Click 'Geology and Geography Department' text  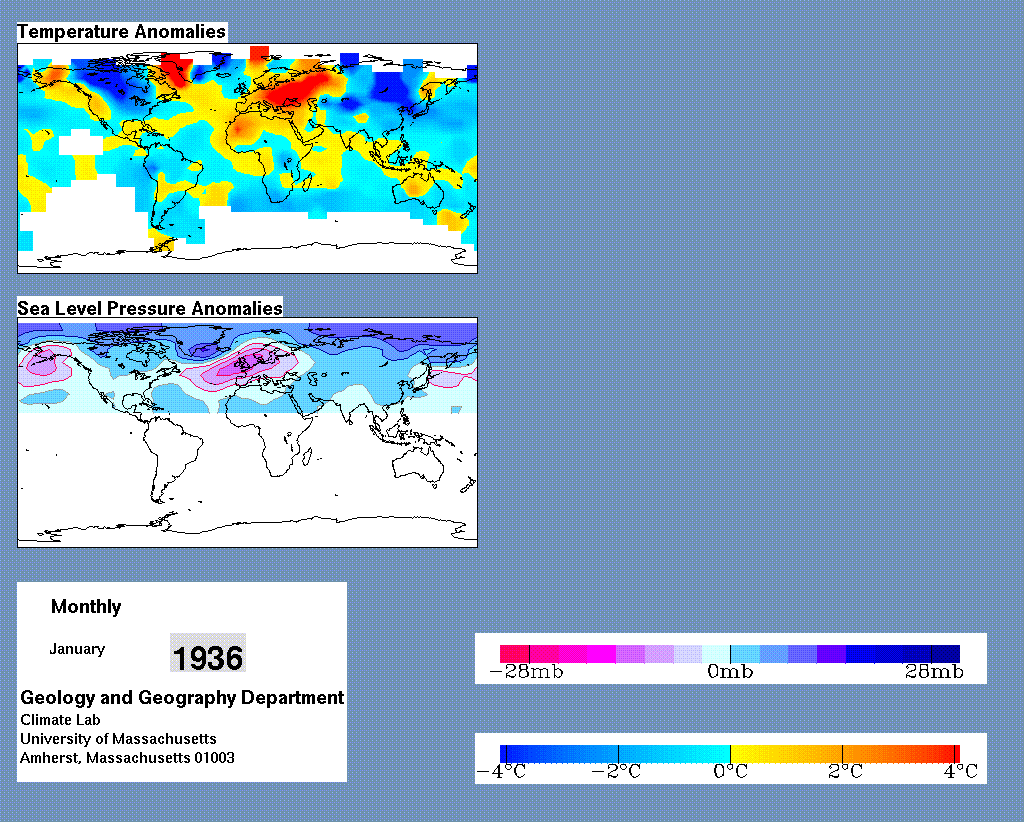(182, 697)
